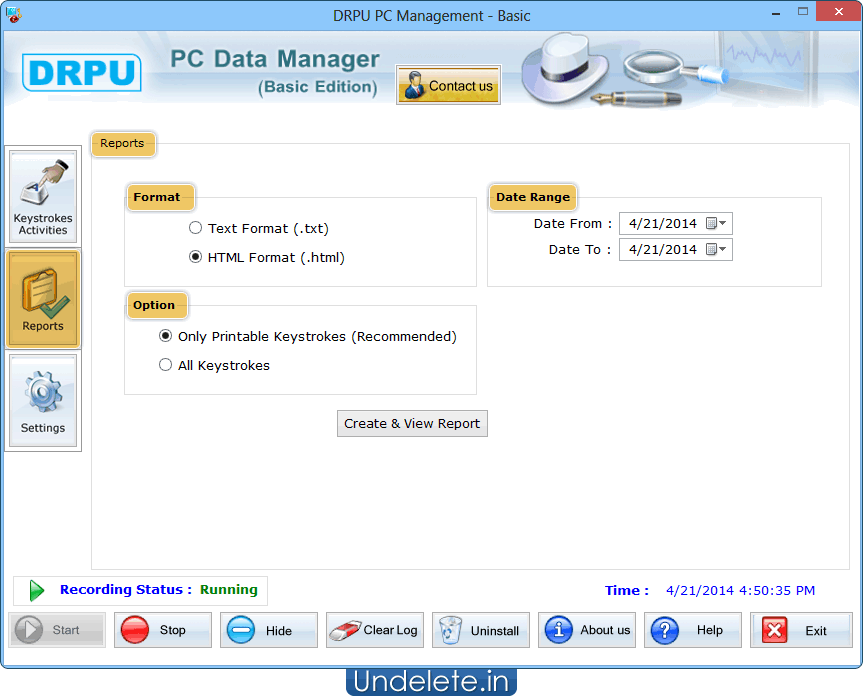Click the 'Date To :' label
This screenshot has height=696, width=863.
[580, 249]
